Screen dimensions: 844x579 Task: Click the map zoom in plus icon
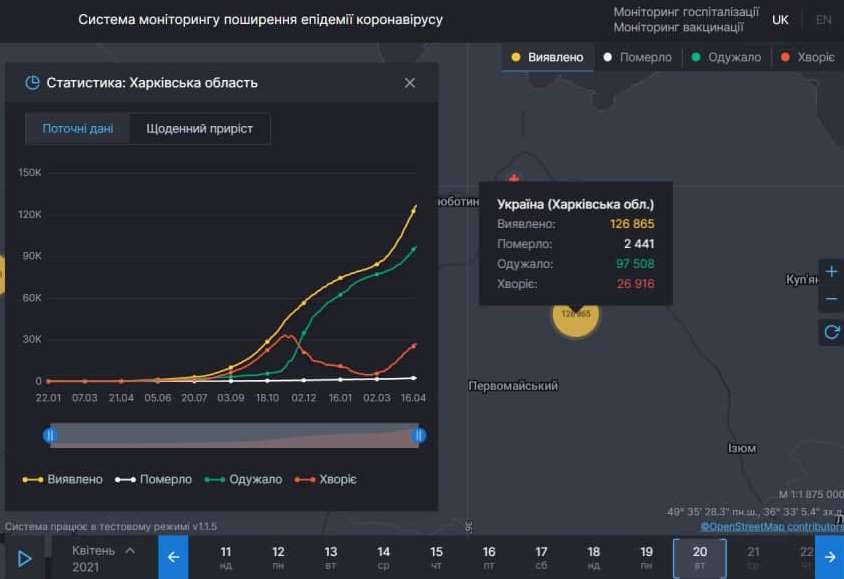tap(831, 270)
